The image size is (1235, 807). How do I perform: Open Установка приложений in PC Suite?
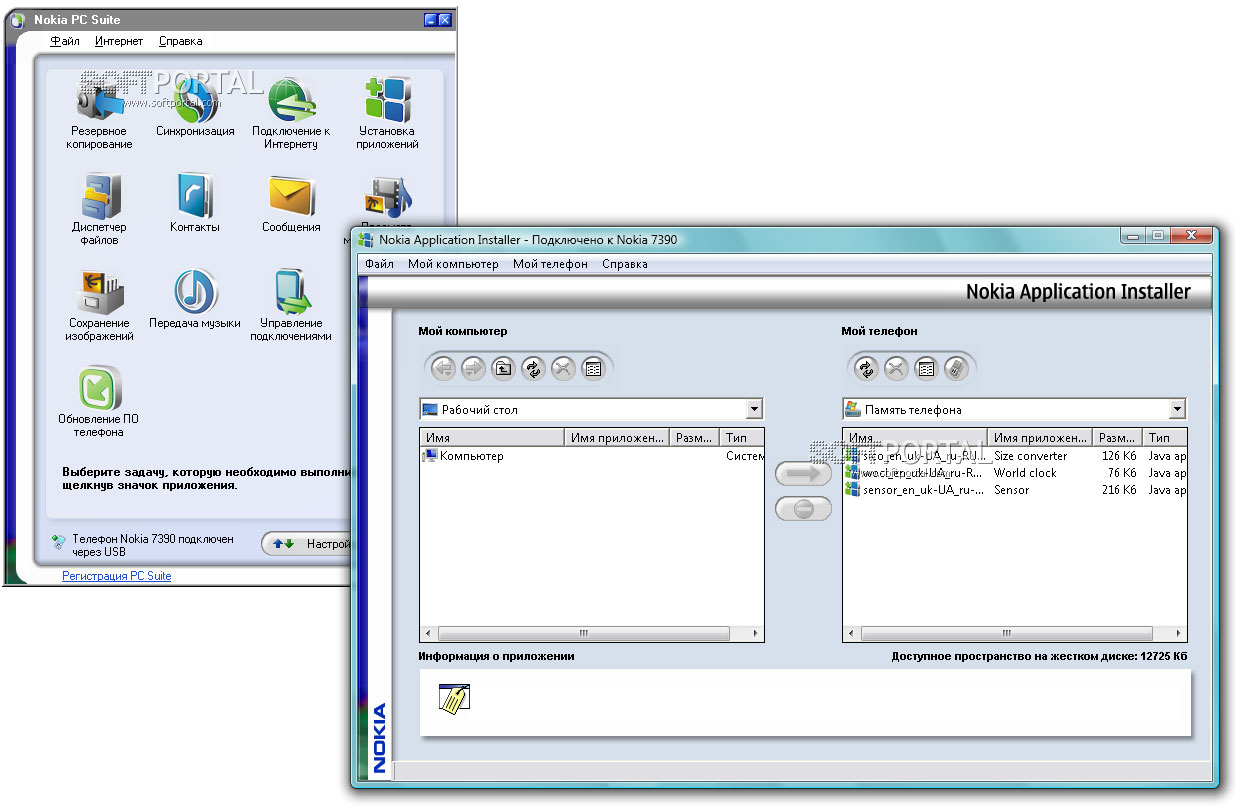(387, 112)
